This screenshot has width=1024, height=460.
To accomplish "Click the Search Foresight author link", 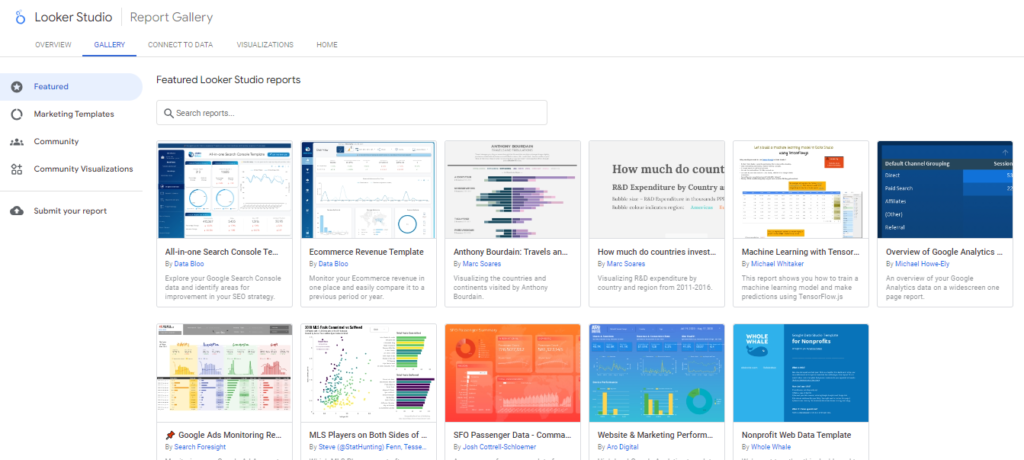I will [200, 448].
